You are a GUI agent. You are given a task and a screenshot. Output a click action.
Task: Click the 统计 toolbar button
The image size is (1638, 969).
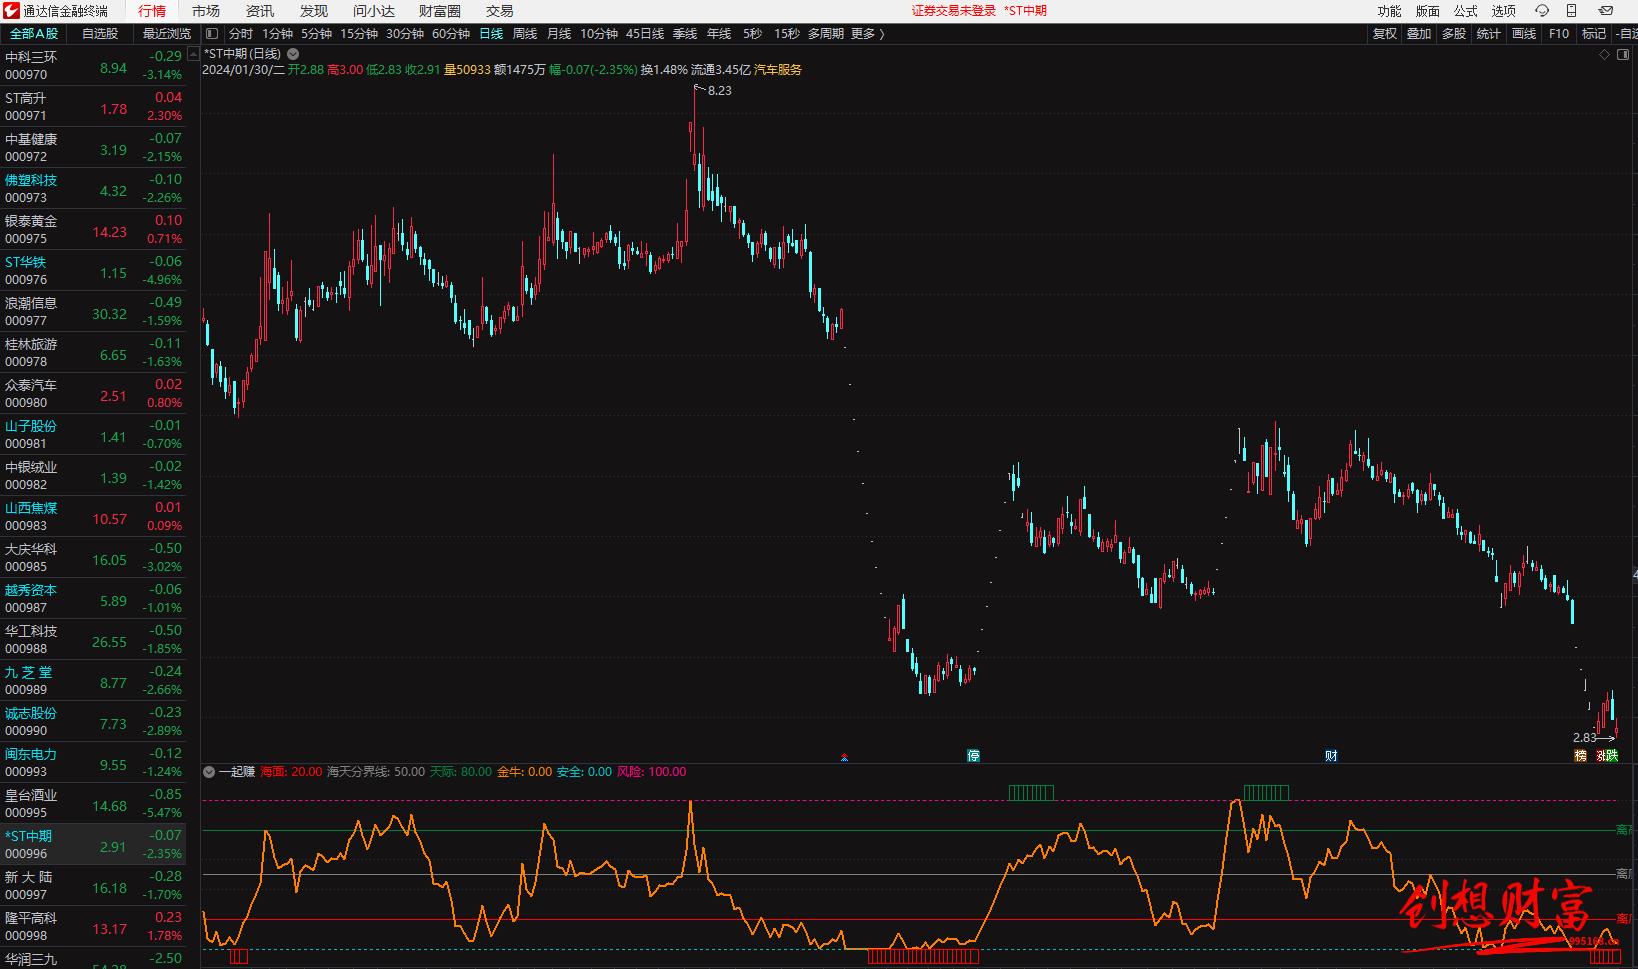(x=1489, y=34)
